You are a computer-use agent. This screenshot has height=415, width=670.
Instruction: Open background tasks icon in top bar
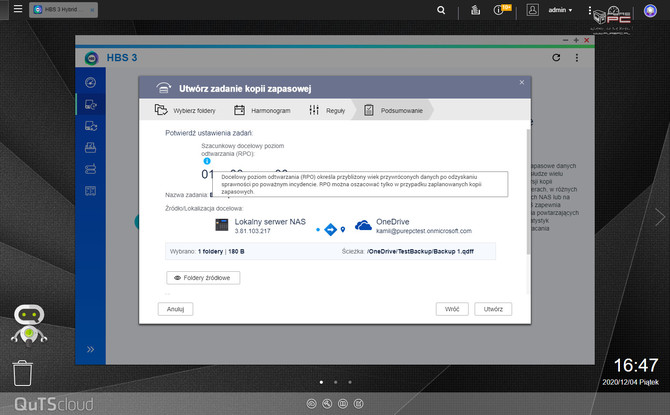tap(475, 10)
